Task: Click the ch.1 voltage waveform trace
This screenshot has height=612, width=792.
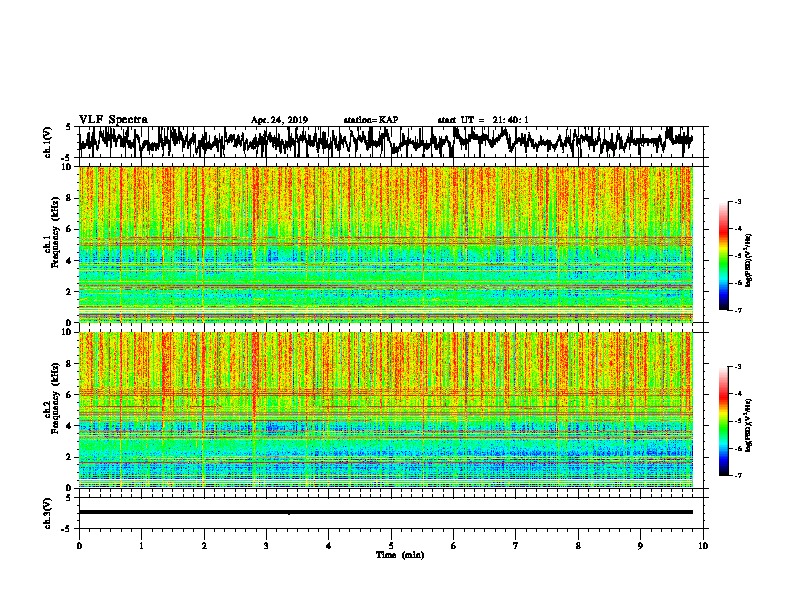Action: tap(385, 142)
